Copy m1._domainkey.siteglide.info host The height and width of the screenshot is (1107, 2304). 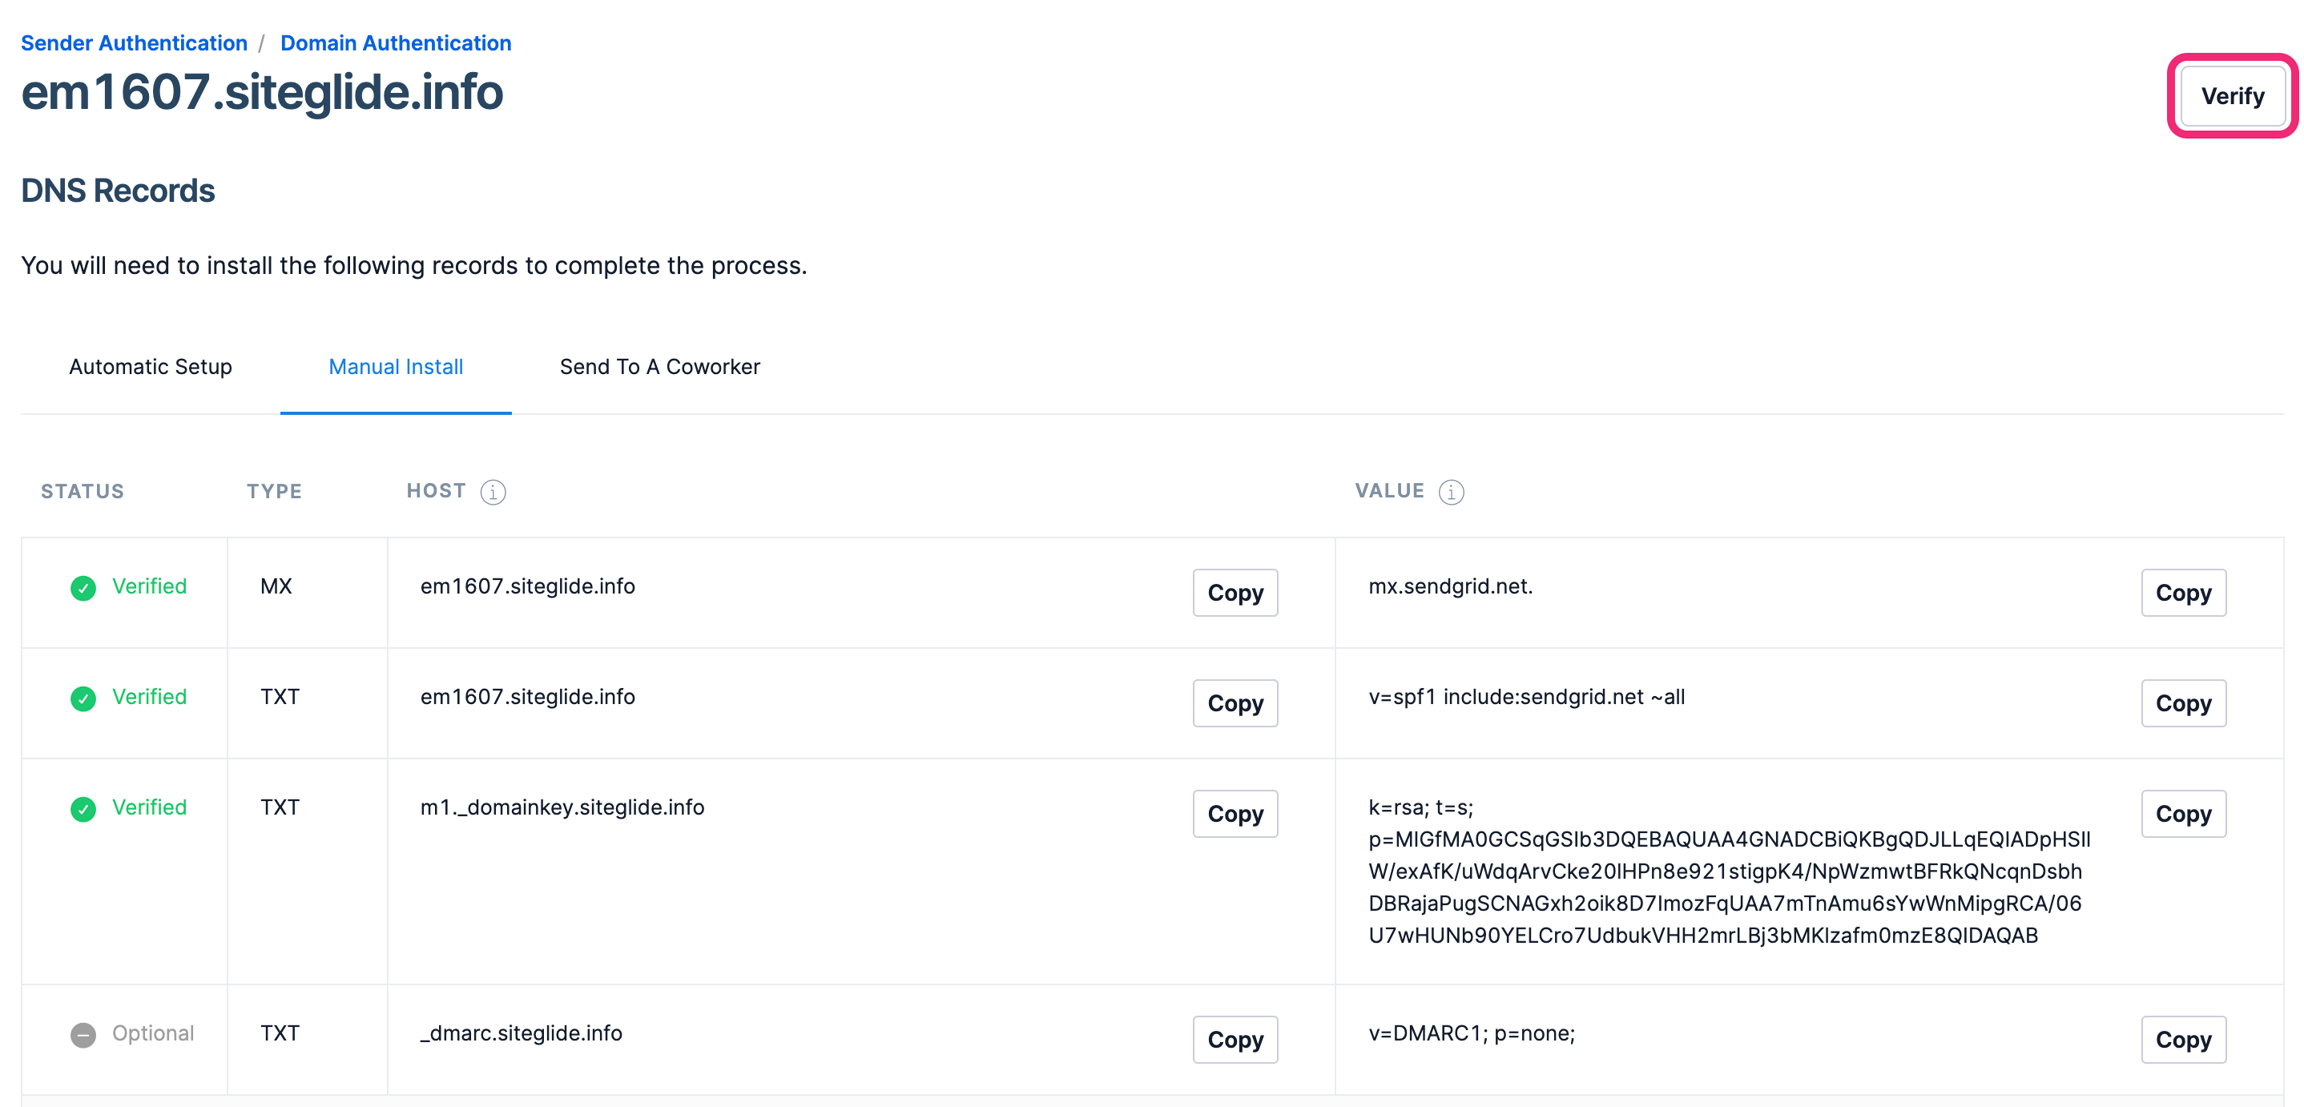(x=1234, y=814)
